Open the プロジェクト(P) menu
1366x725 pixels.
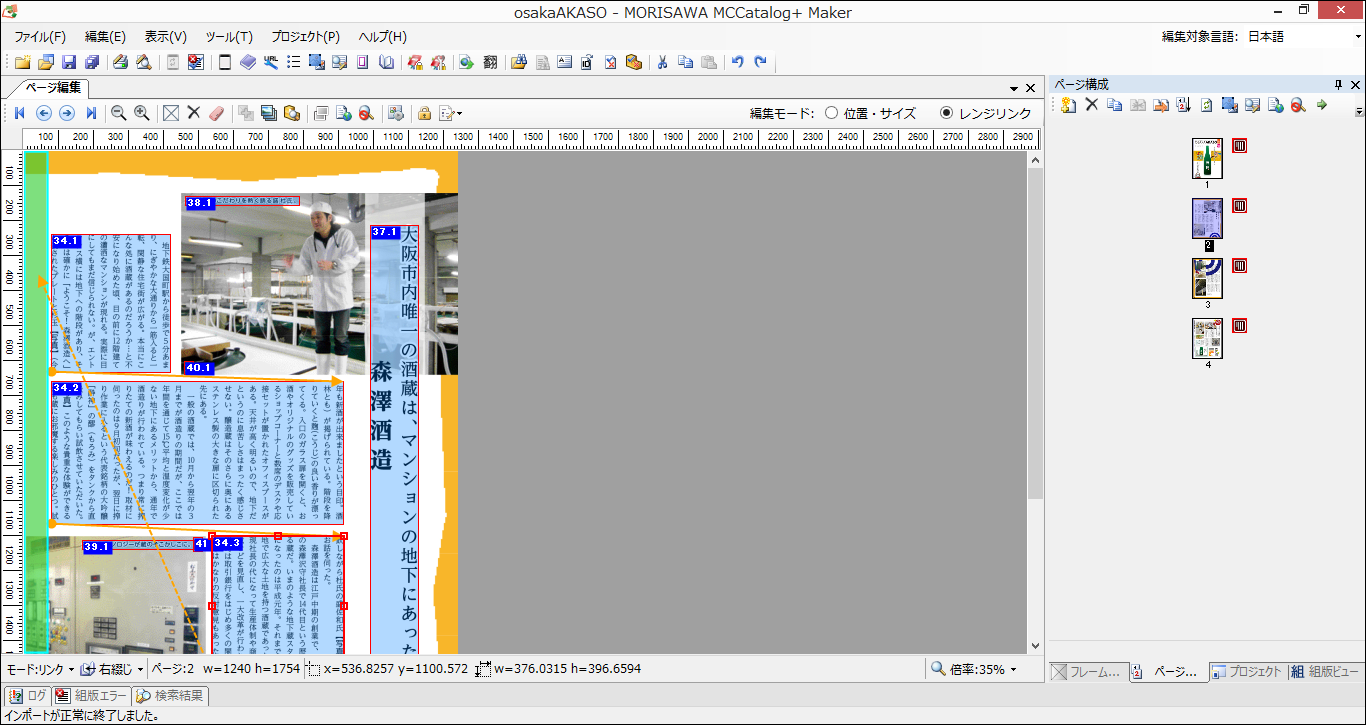306,37
